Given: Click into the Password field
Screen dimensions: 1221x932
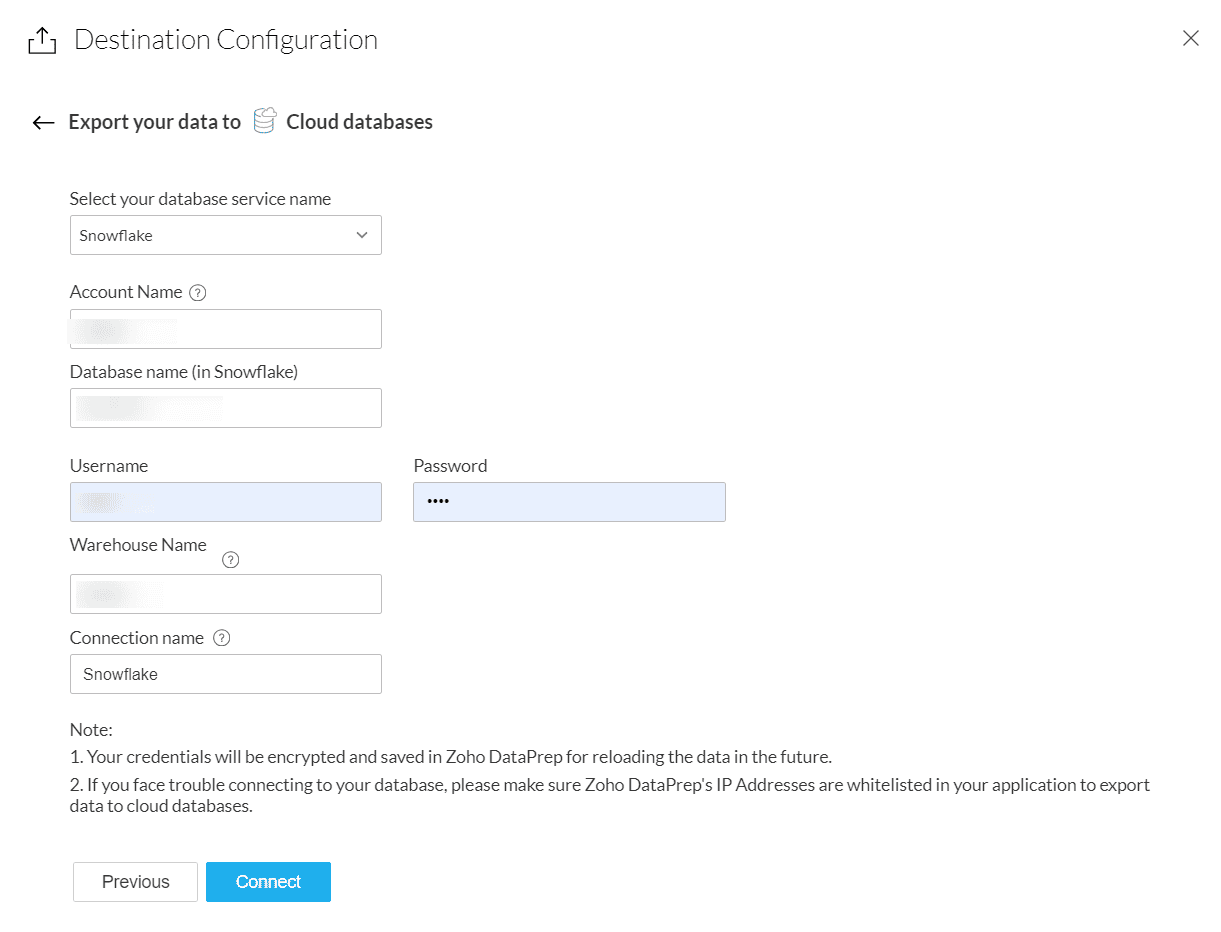Looking at the screenshot, I should [569, 502].
